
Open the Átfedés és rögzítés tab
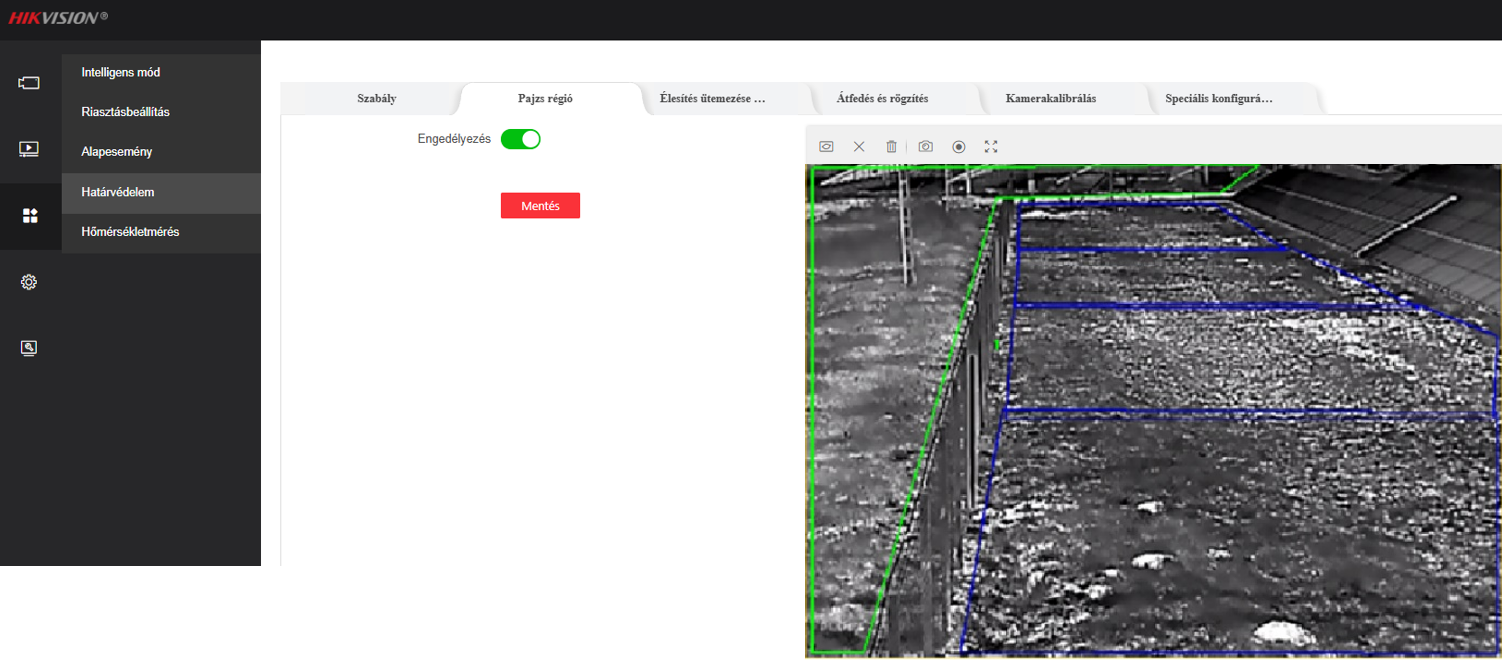click(x=883, y=99)
